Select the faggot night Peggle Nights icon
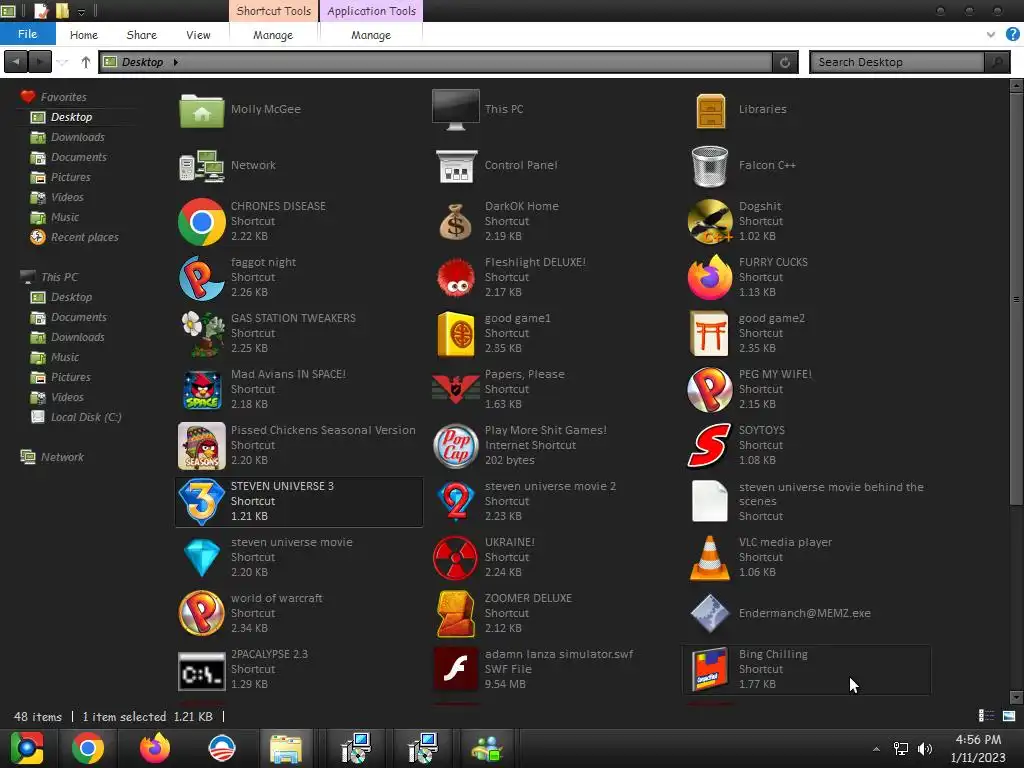 click(202, 278)
